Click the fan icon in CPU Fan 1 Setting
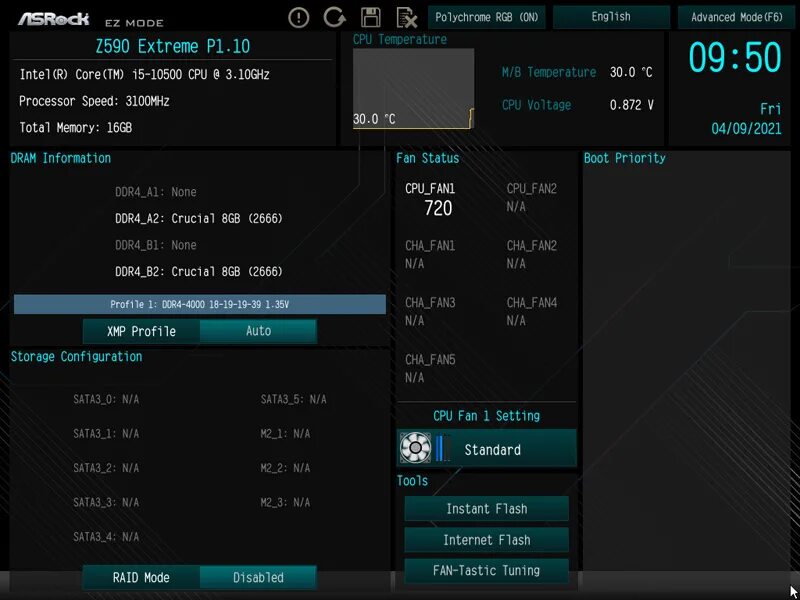Screen dimensions: 800x600 click(x=415, y=448)
